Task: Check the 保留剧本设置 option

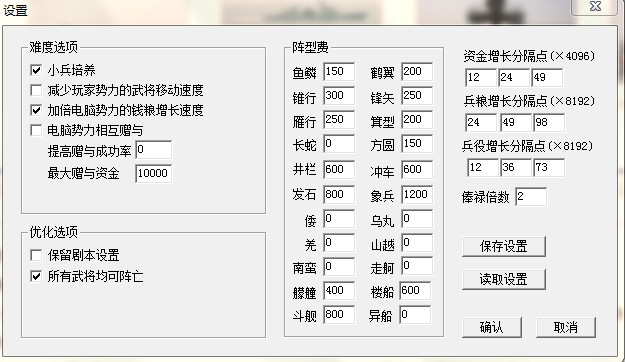Action: (36, 255)
